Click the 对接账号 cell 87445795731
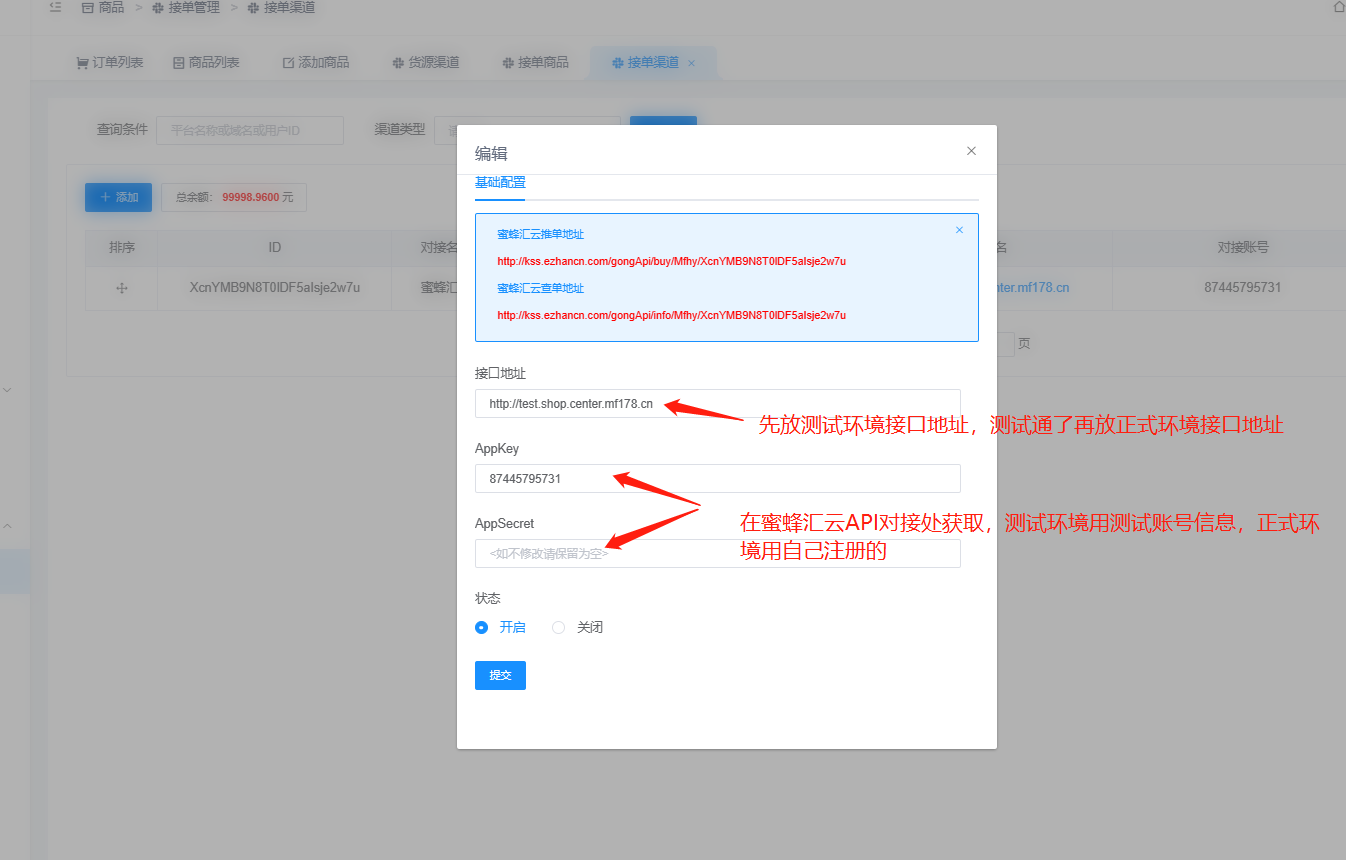 [x=1243, y=287]
